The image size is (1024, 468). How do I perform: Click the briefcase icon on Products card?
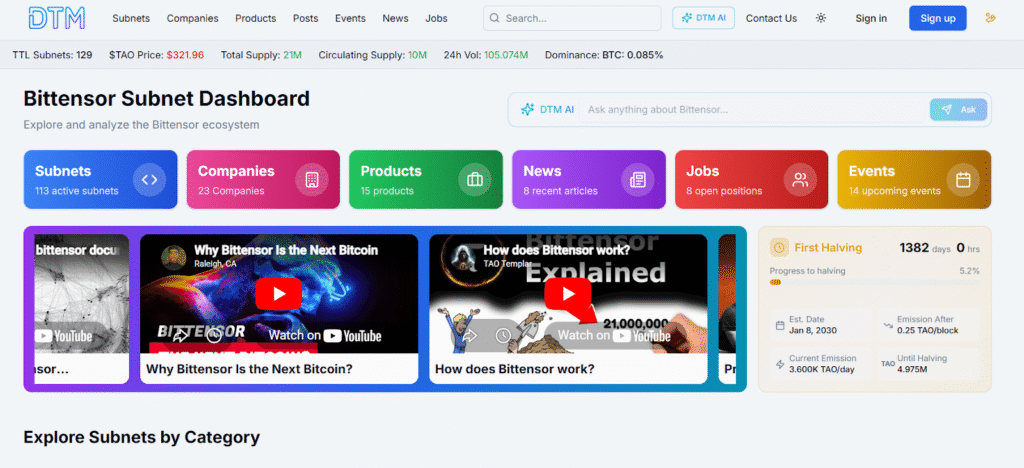(x=474, y=180)
